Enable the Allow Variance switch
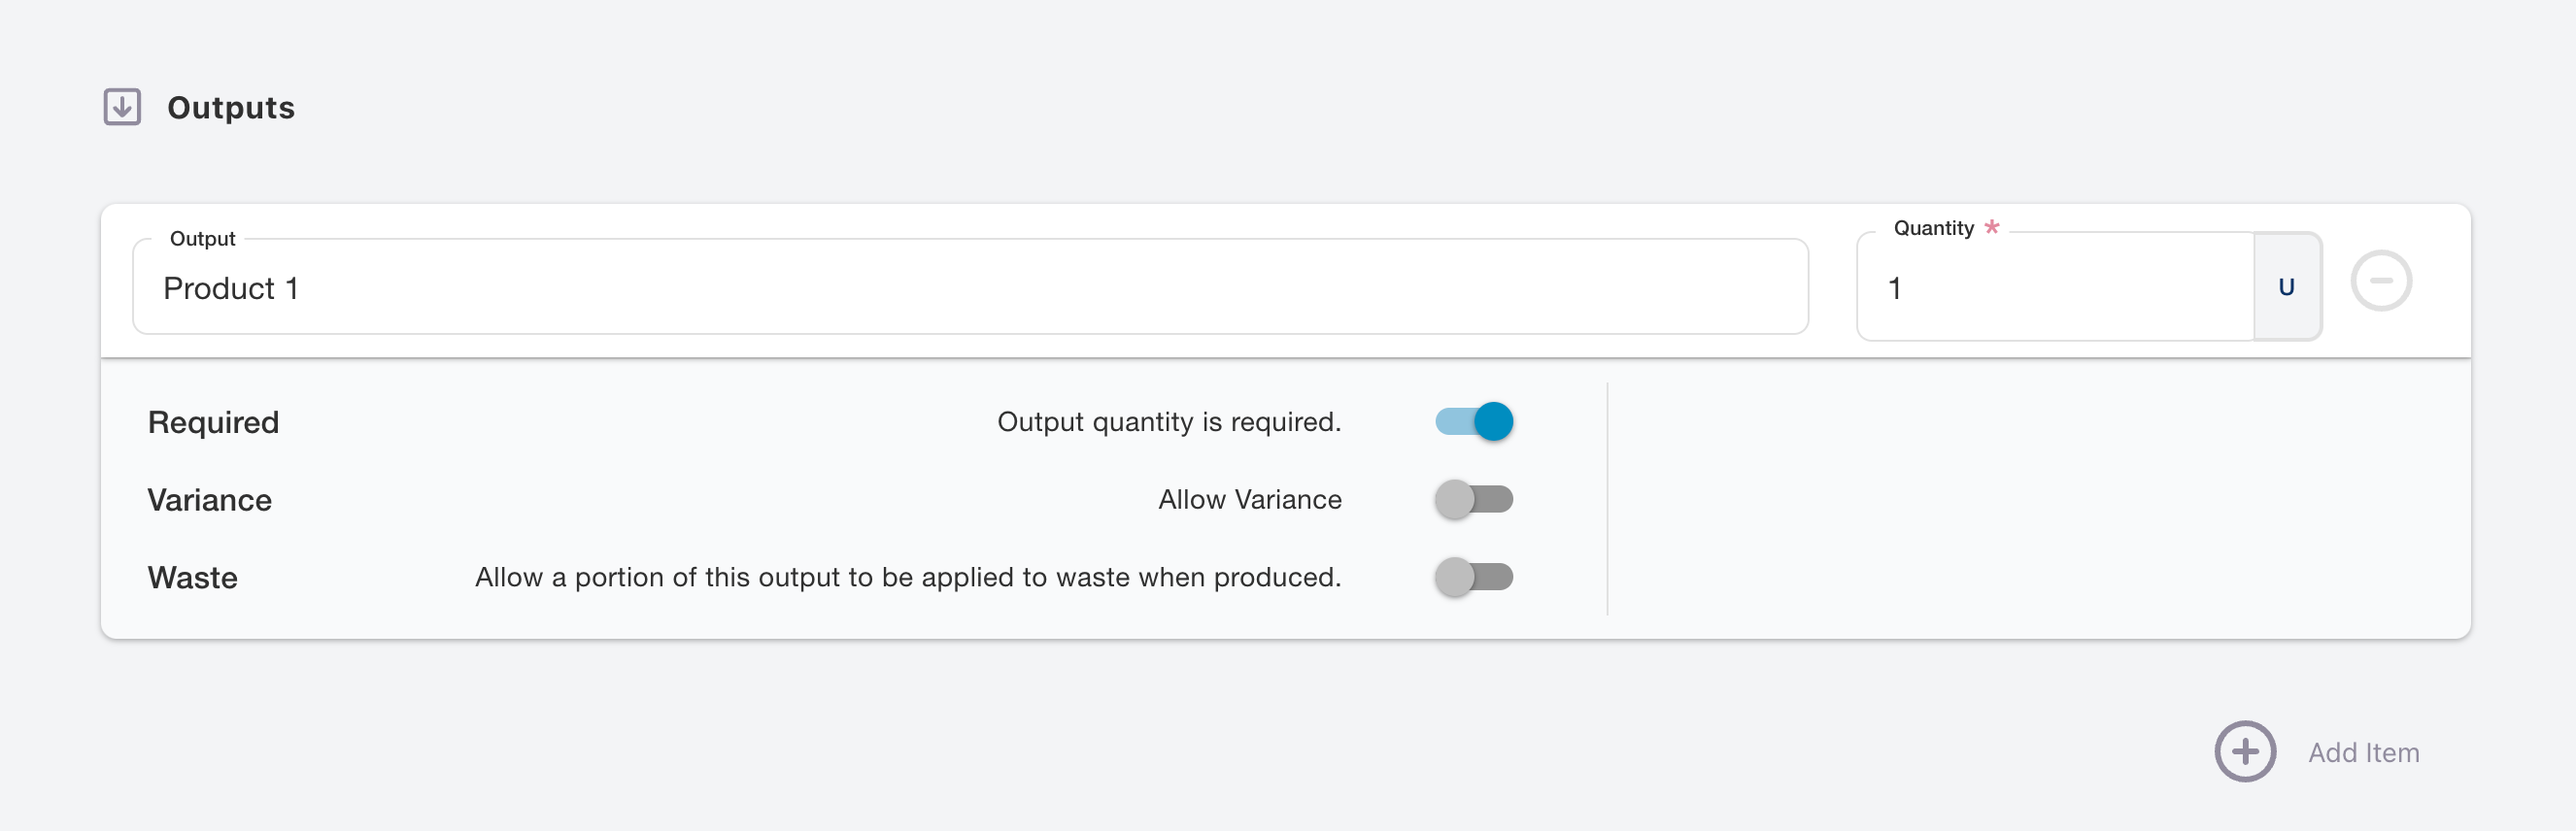Image resolution: width=2576 pixels, height=831 pixels. pyautogui.click(x=1473, y=499)
